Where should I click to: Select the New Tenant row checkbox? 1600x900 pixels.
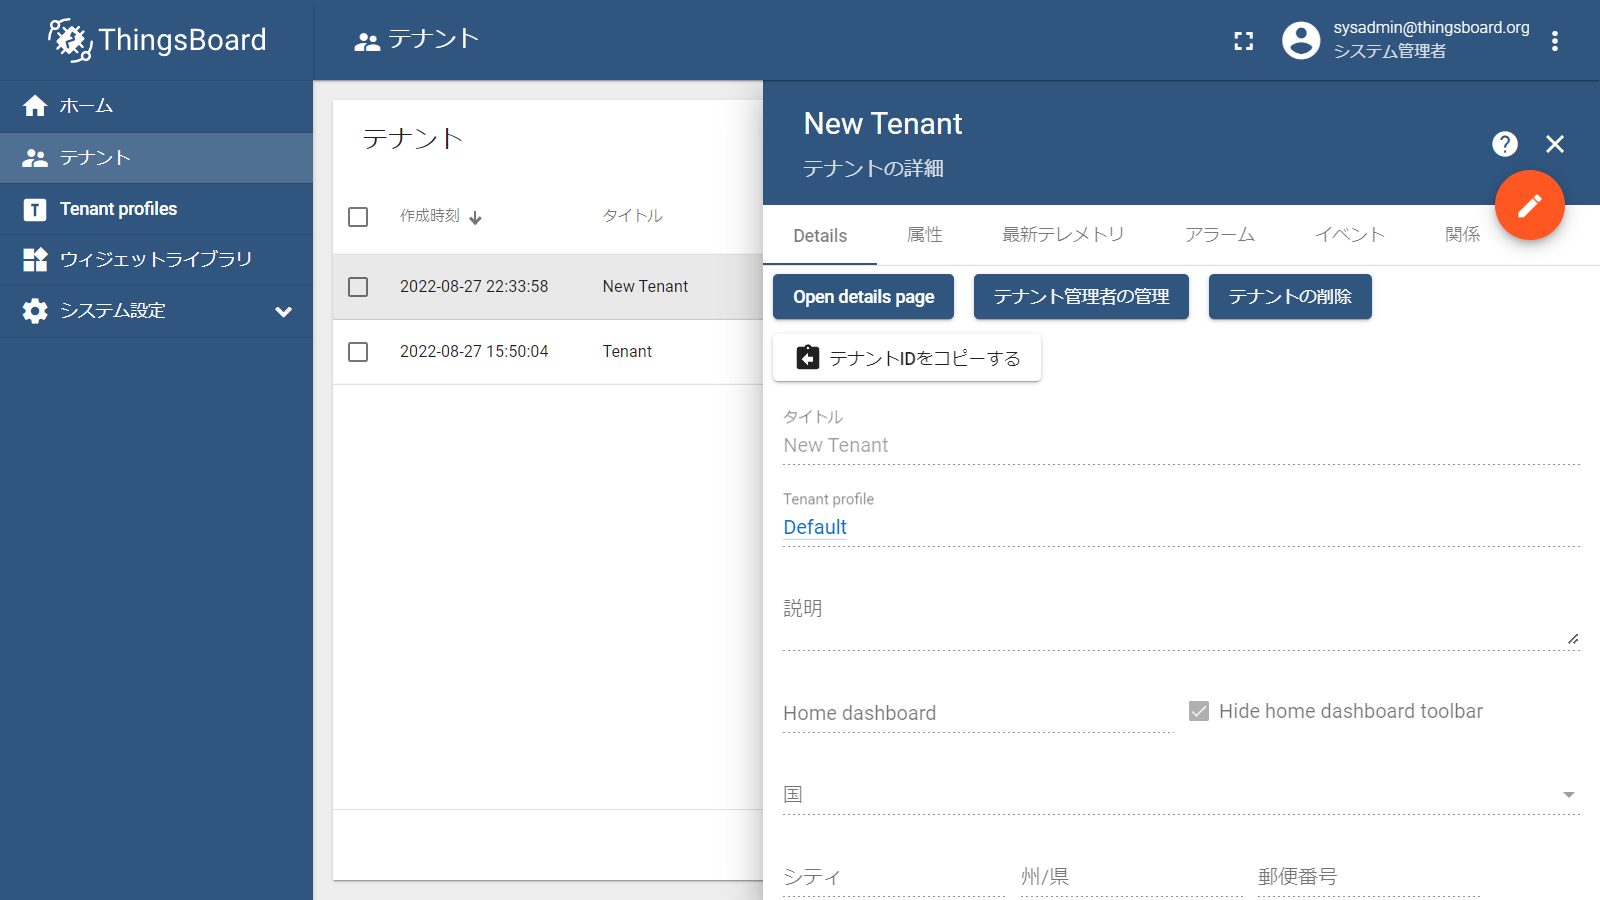pos(358,287)
